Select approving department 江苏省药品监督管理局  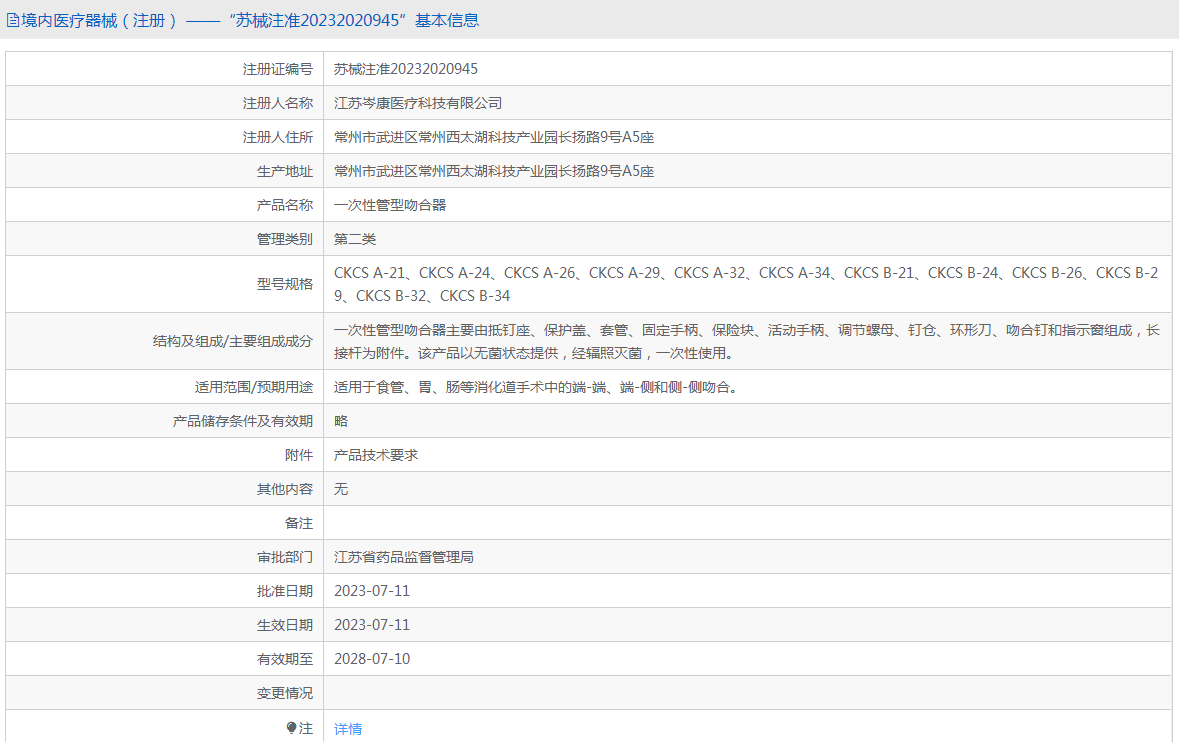click(404, 557)
